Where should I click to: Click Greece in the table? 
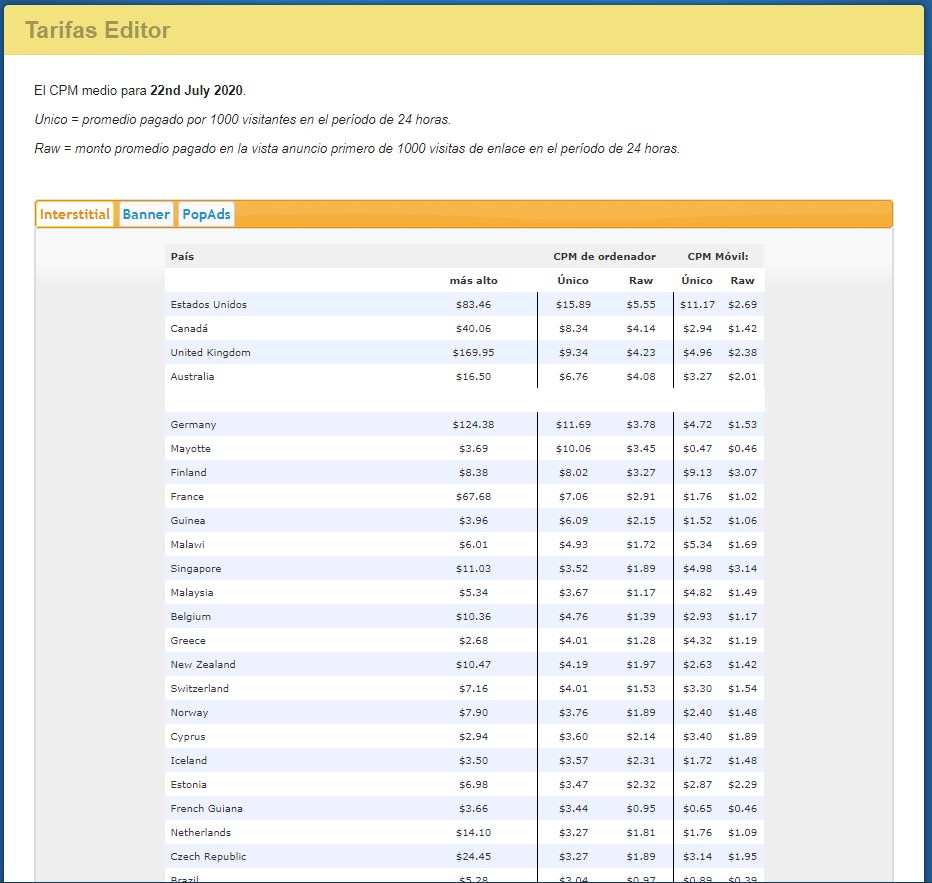tap(188, 641)
